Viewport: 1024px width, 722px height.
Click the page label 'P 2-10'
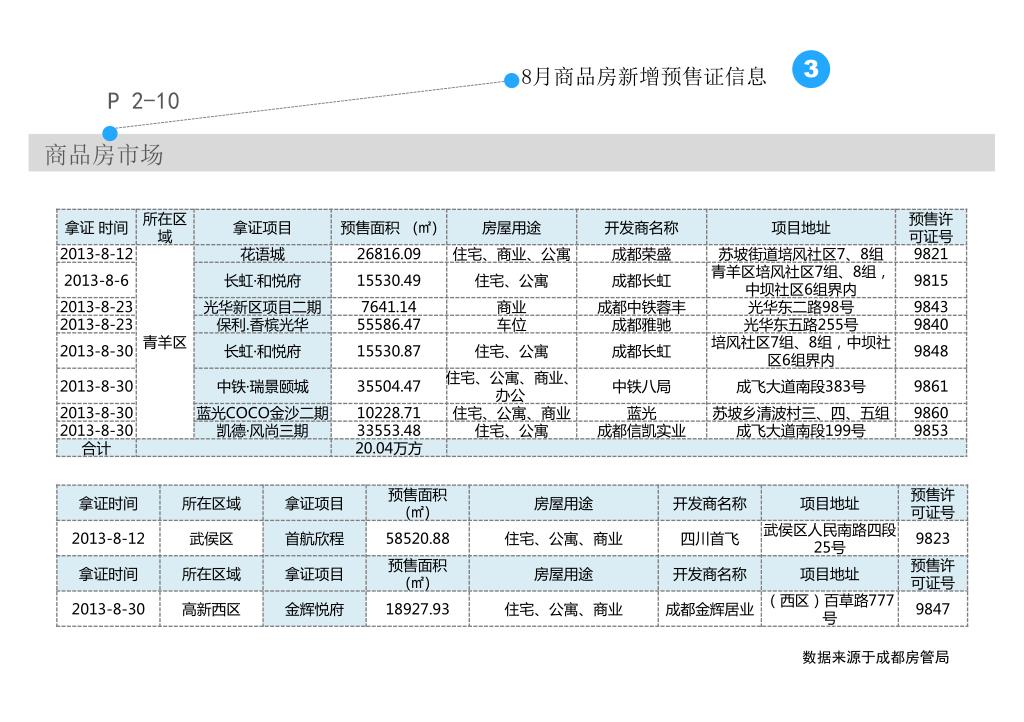pos(143,101)
